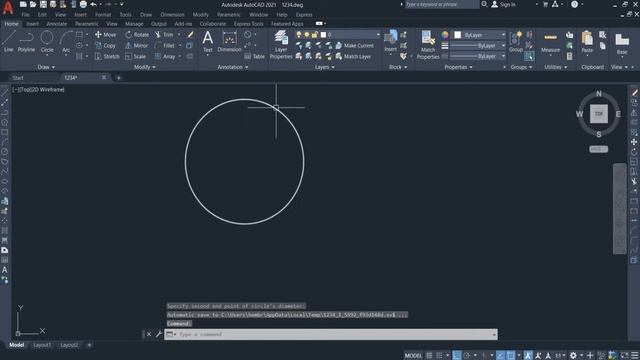Open the Start drawing tab
640x360 pixels.
click(x=18, y=78)
